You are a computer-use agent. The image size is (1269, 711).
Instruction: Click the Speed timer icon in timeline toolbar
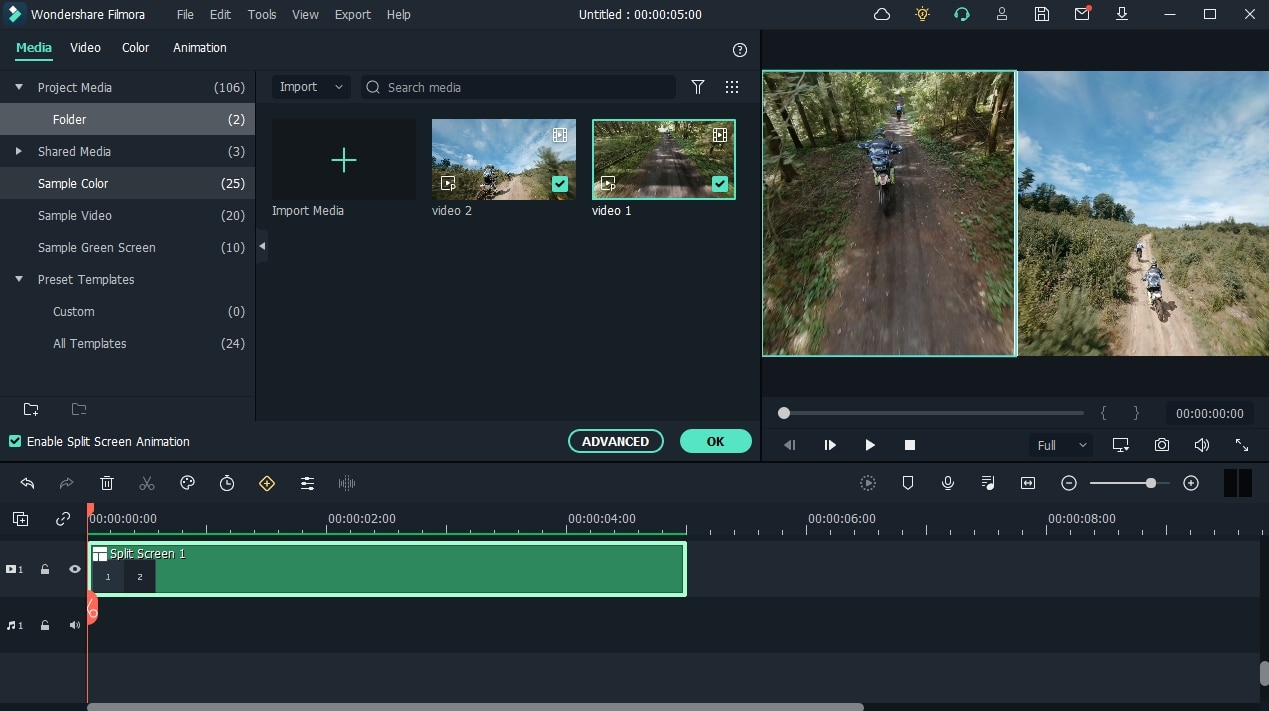coord(227,483)
